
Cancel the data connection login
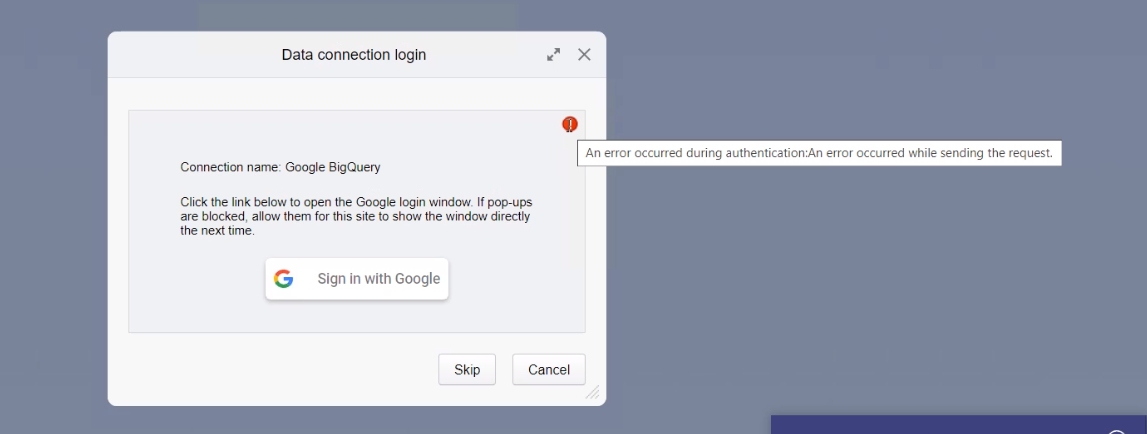[549, 370]
